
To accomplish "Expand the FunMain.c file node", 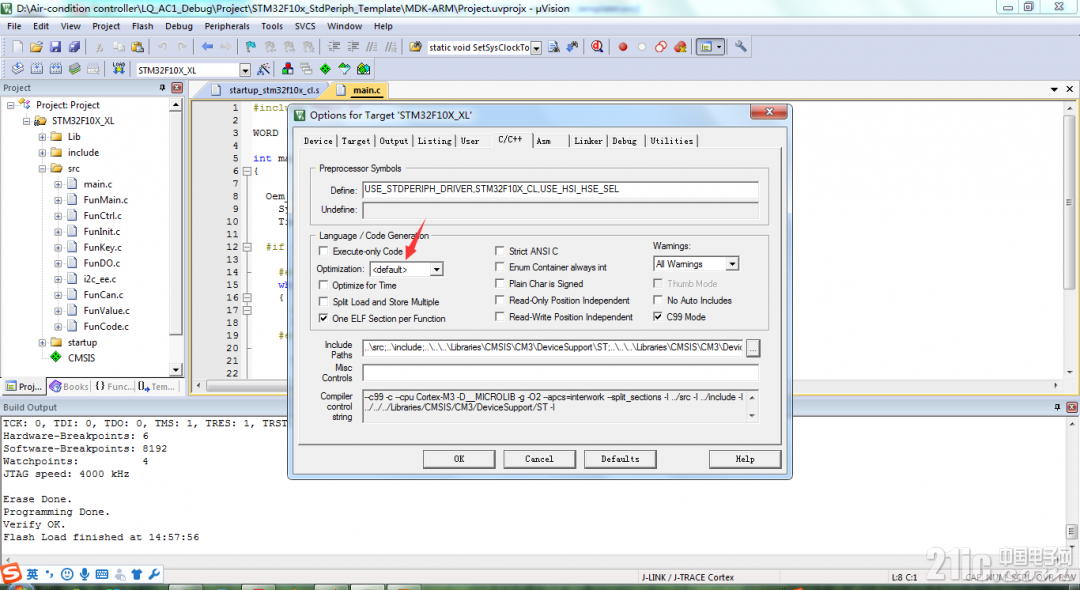I will click(59, 200).
